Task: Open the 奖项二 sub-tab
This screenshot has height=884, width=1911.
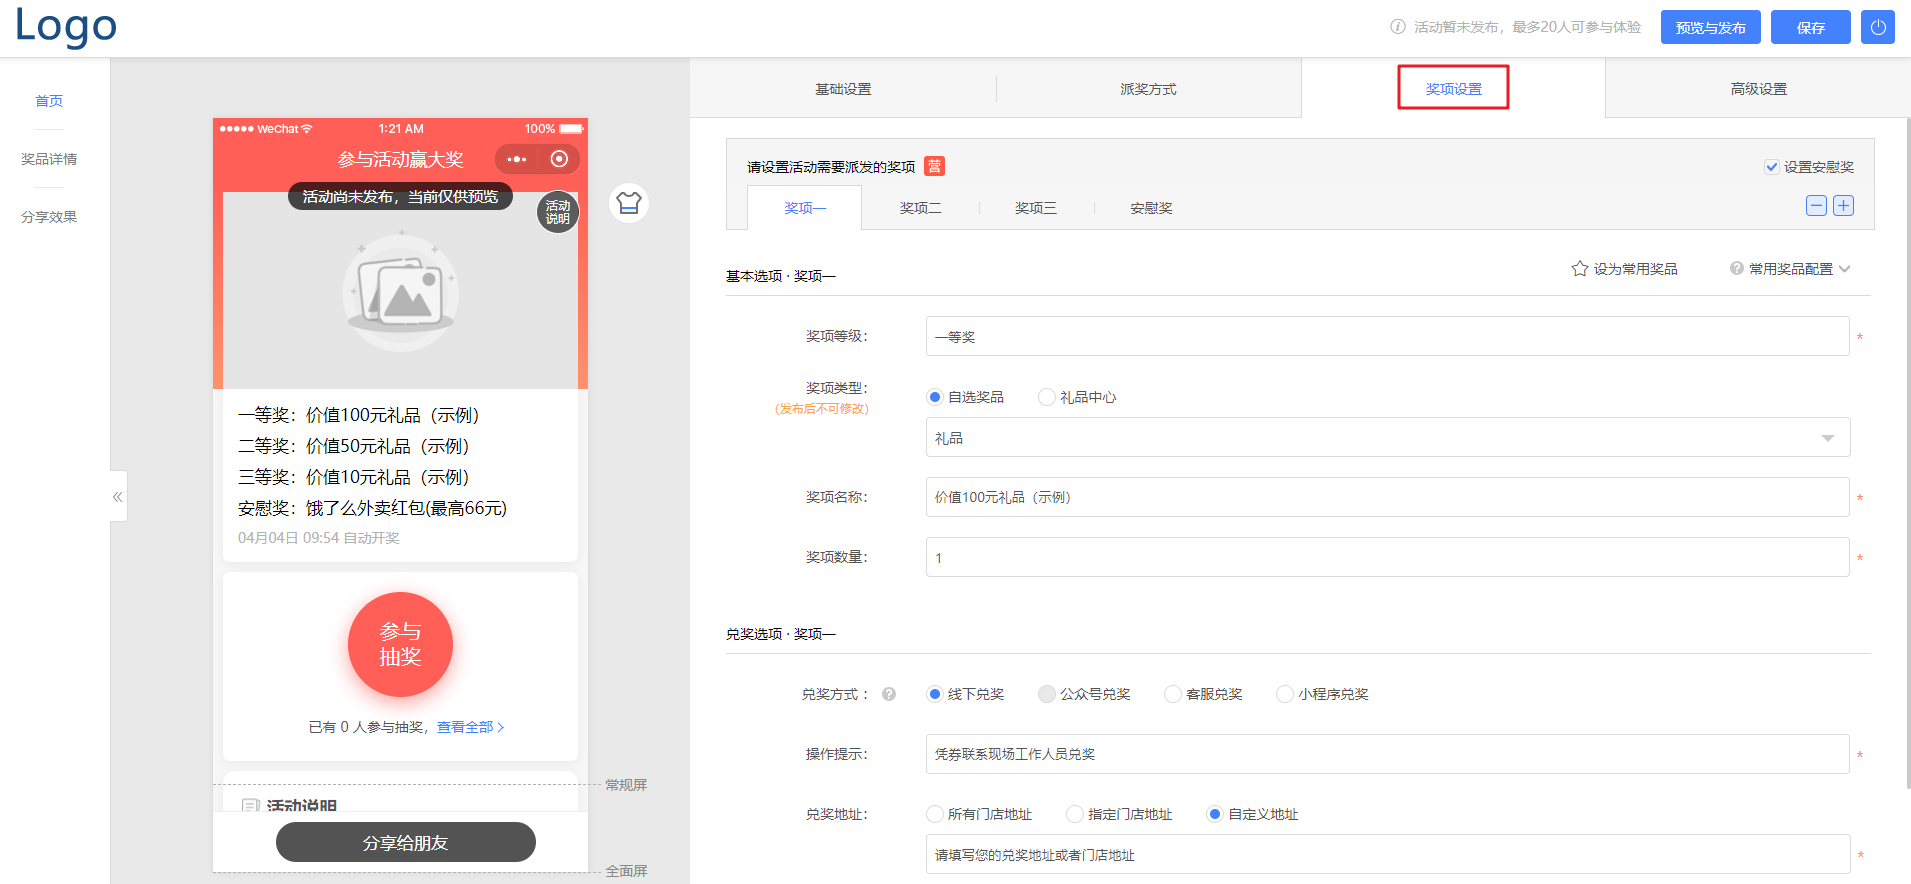Action: 920,208
